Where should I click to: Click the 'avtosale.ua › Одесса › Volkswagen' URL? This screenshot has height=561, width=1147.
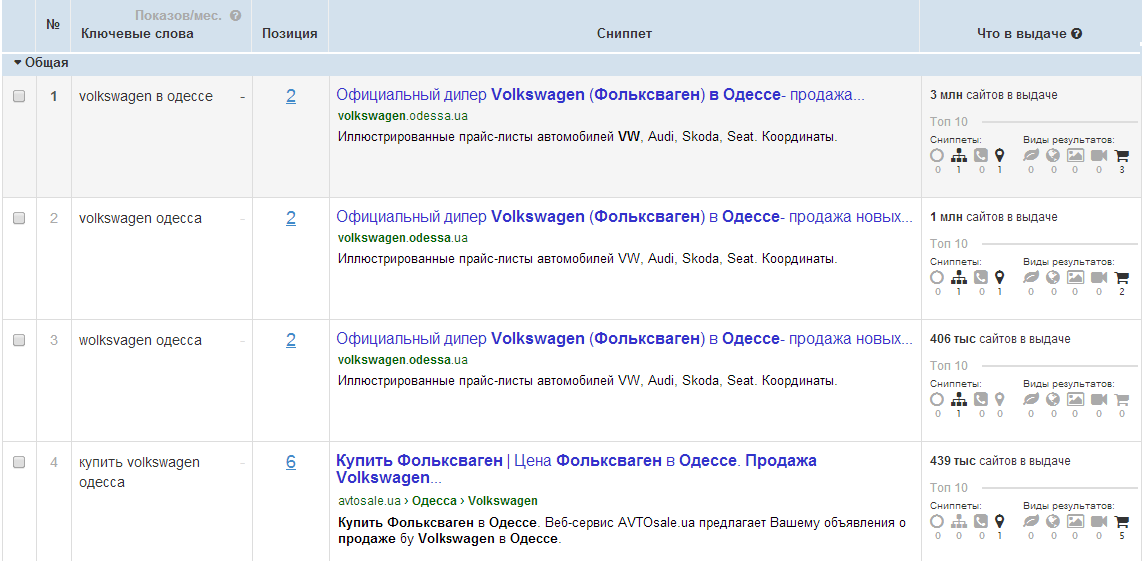(x=437, y=501)
